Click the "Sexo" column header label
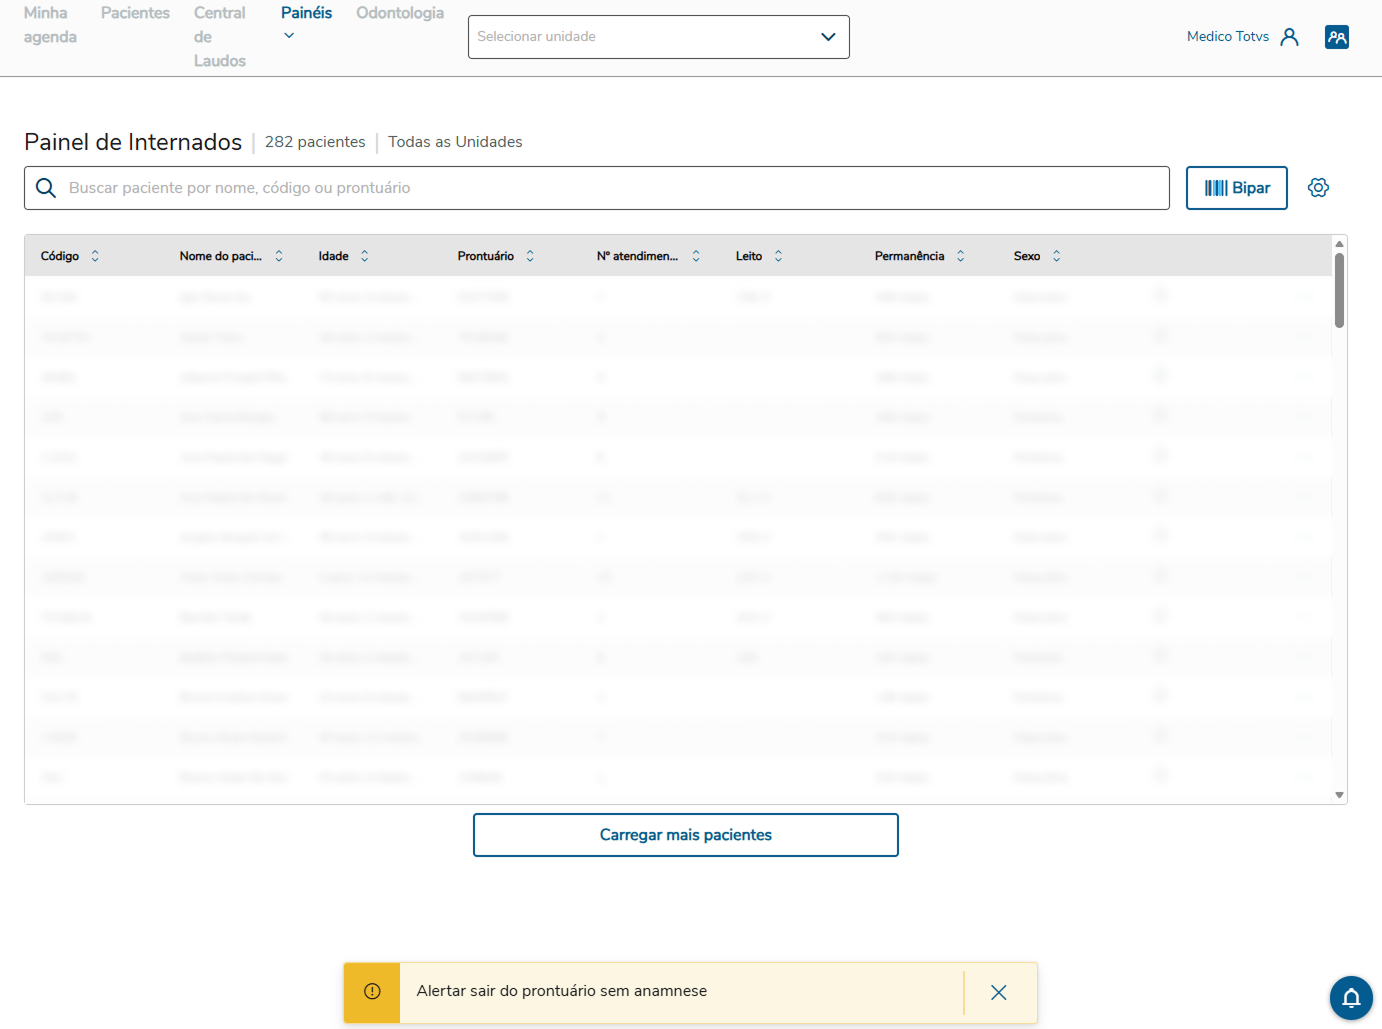The width and height of the screenshot is (1382, 1029). (1027, 256)
